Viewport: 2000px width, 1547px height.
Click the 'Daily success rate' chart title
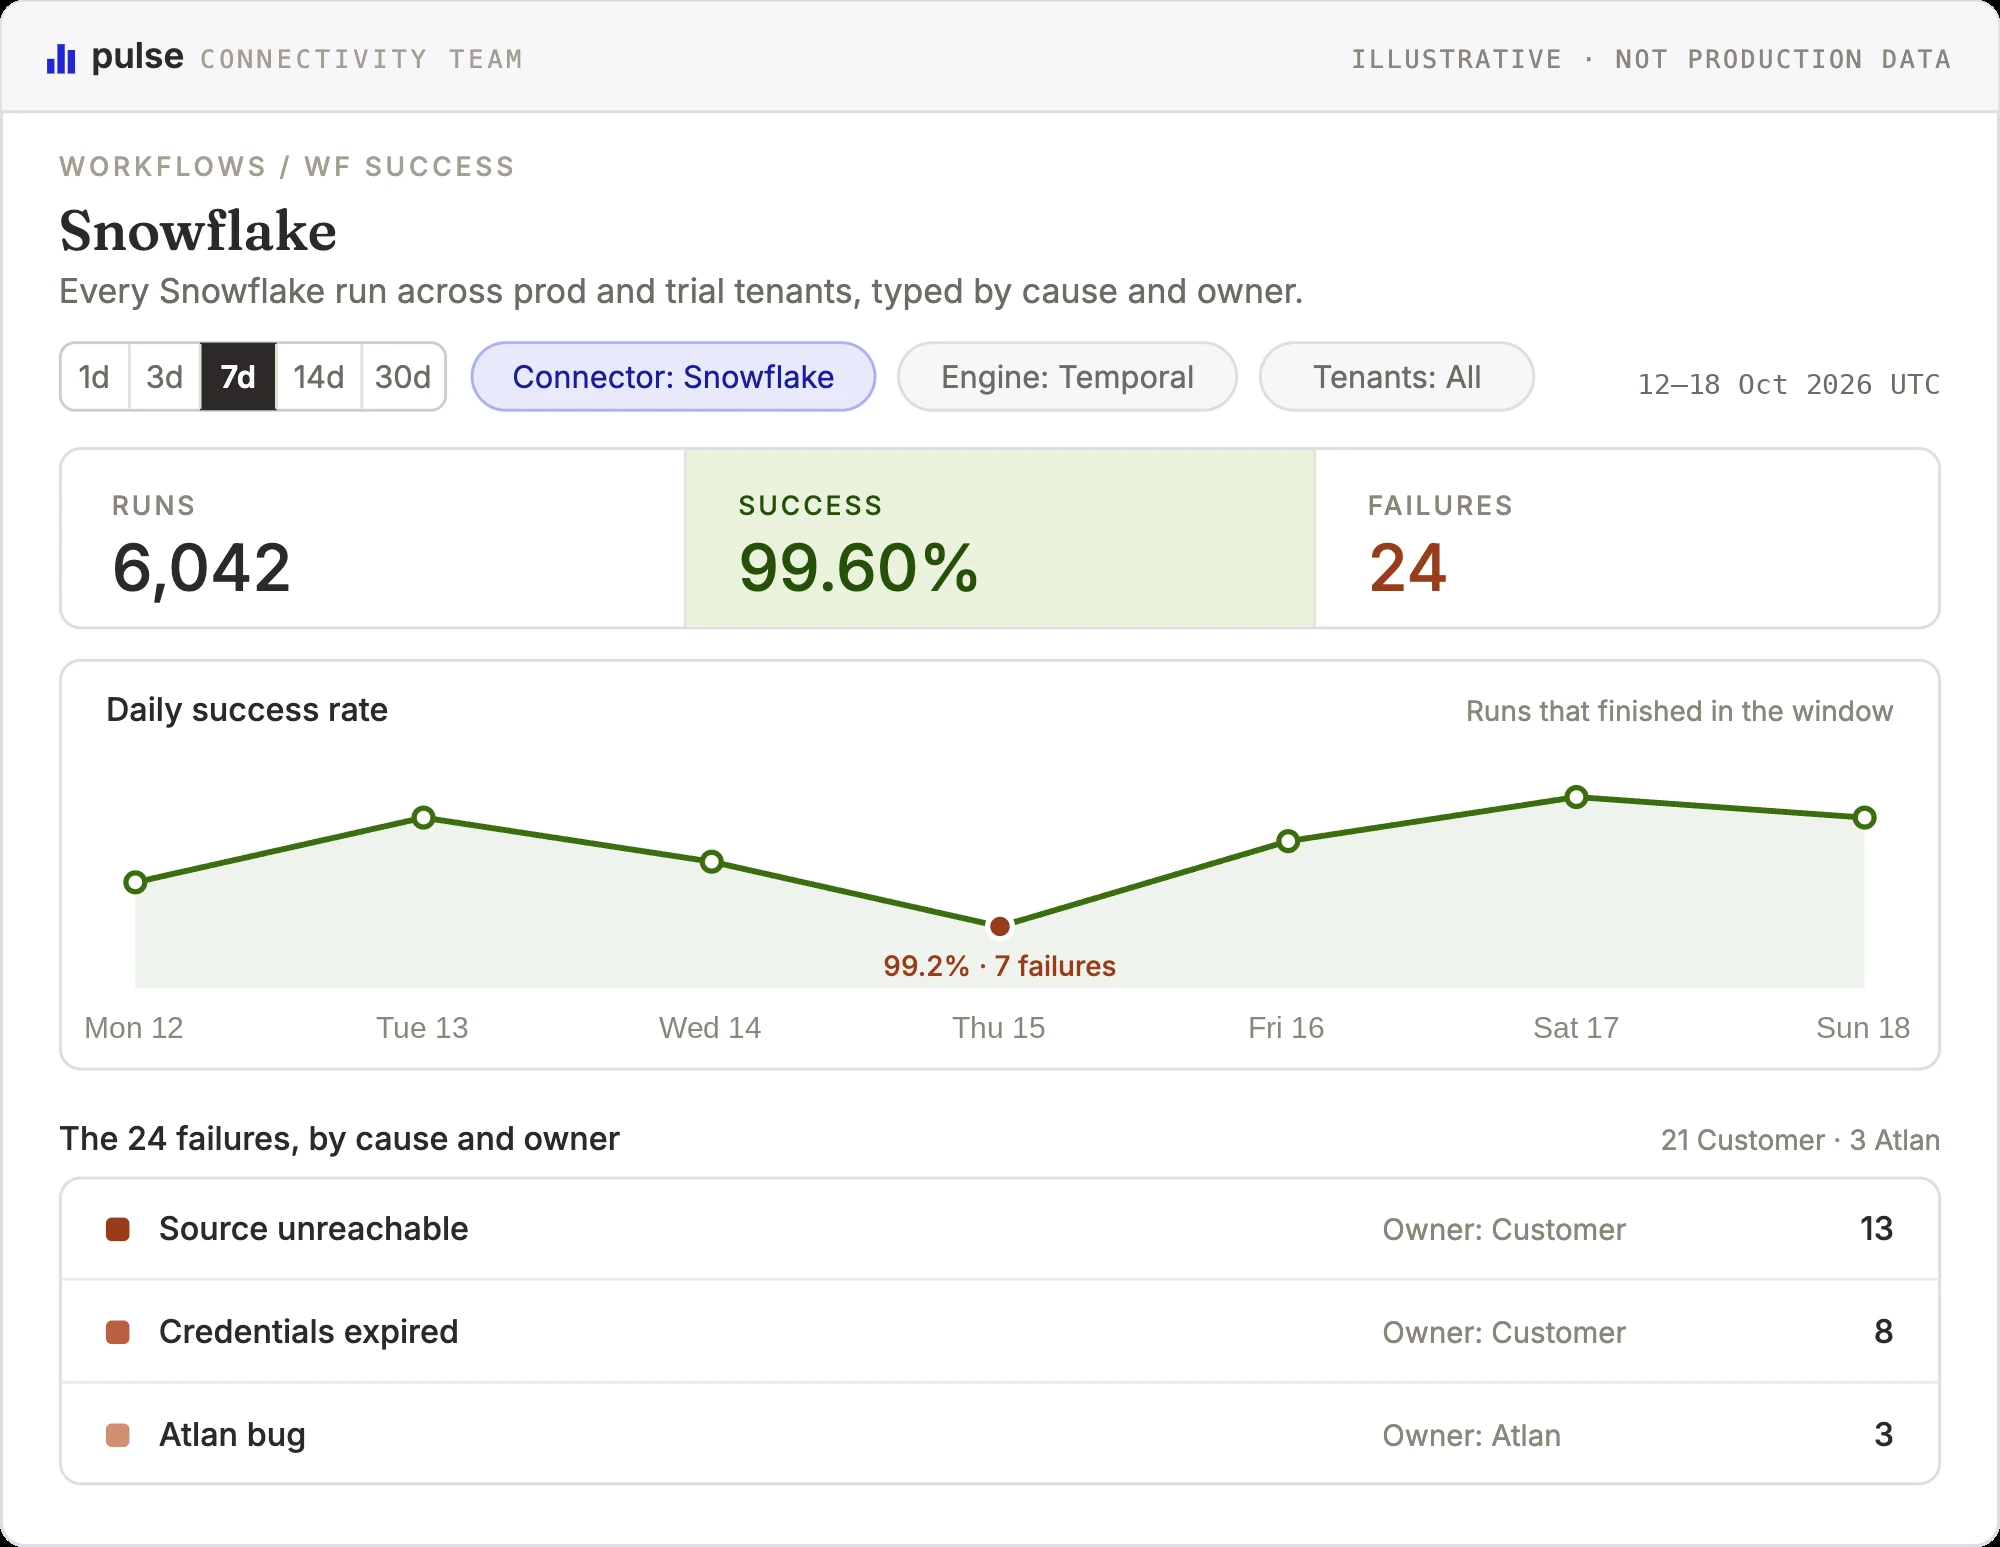(x=247, y=710)
